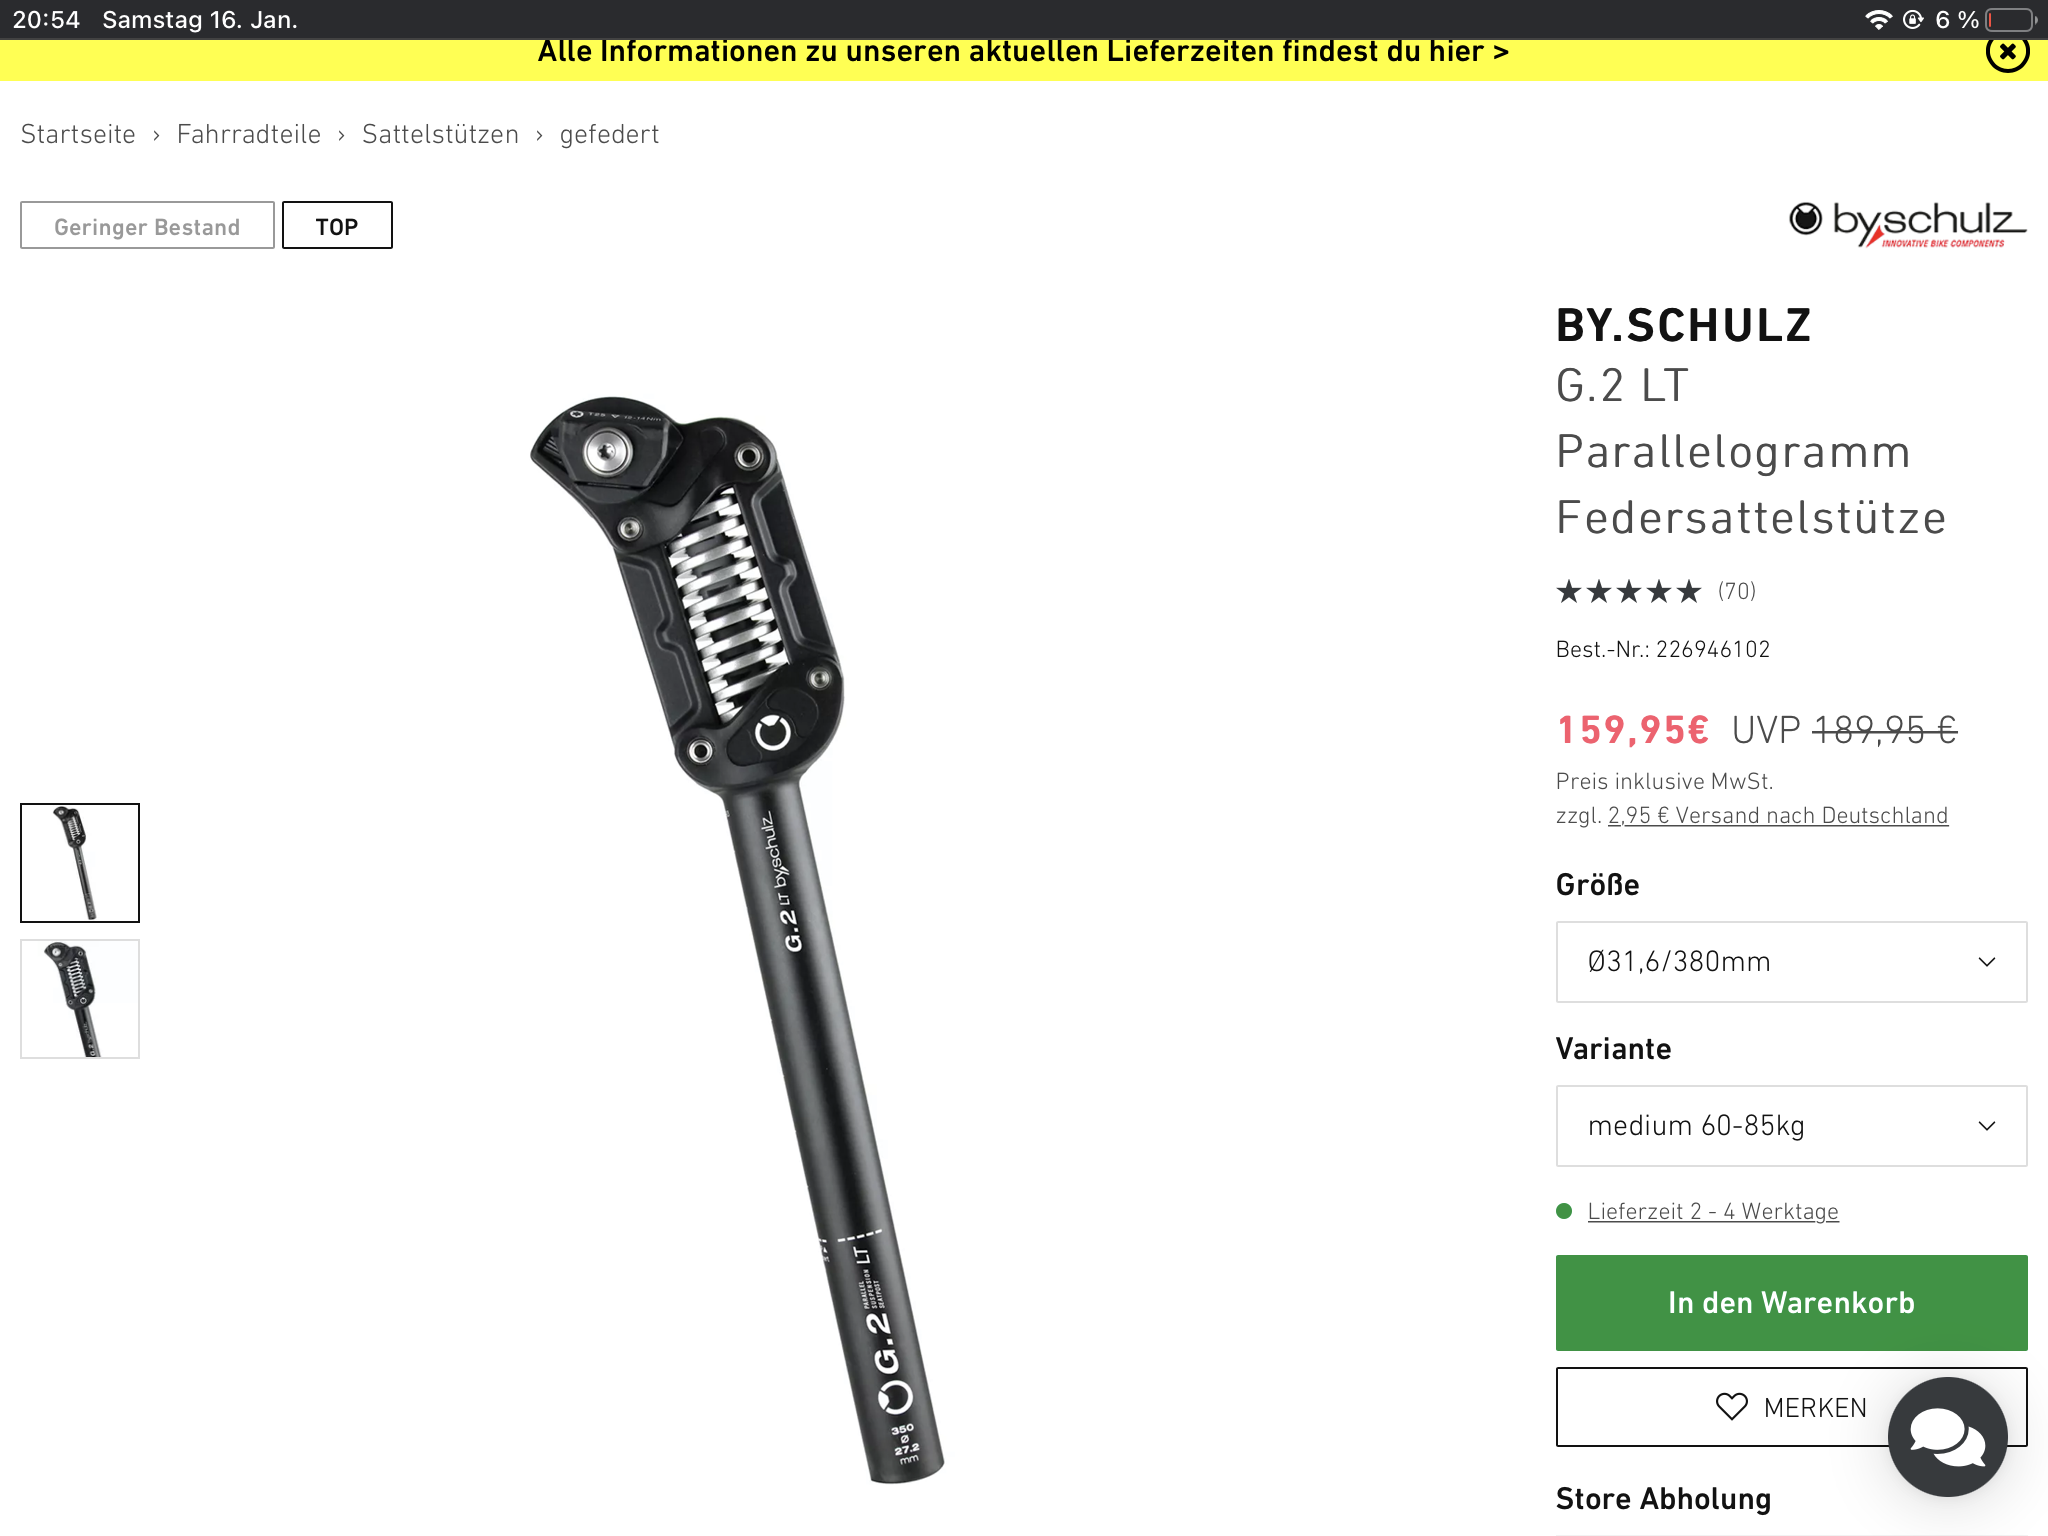Open Versand nach Deutschland shipping link
2048x1536 pixels.
coord(1778,816)
